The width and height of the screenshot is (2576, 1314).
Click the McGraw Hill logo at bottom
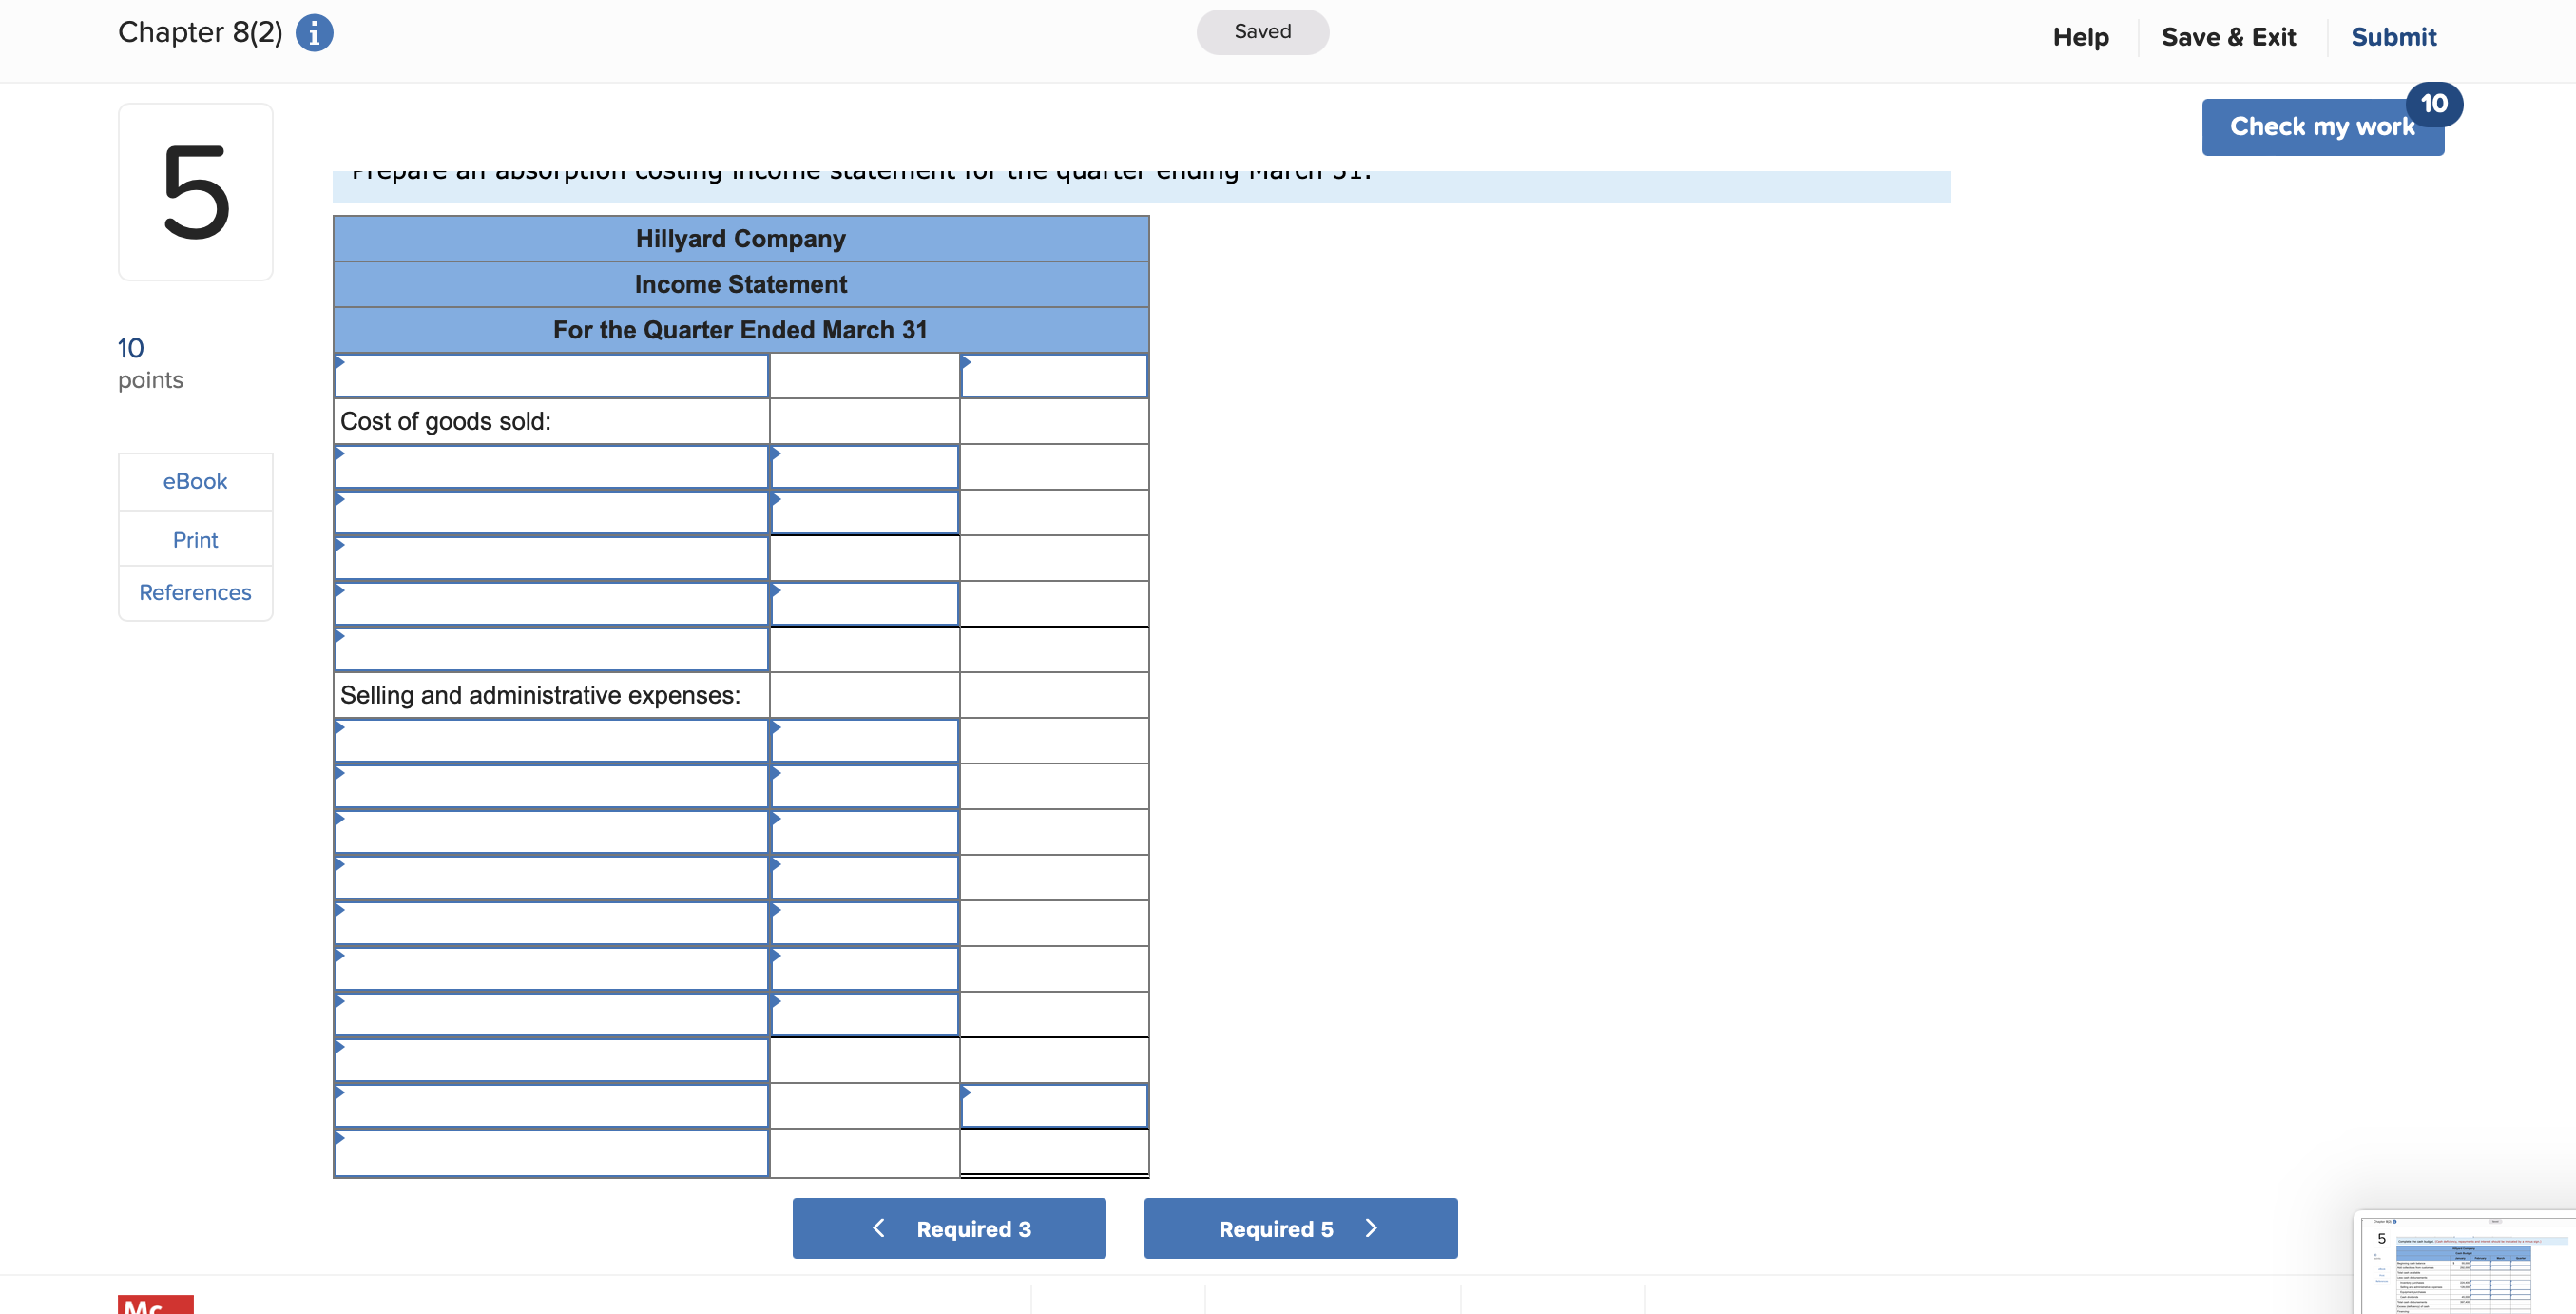(x=155, y=1304)
